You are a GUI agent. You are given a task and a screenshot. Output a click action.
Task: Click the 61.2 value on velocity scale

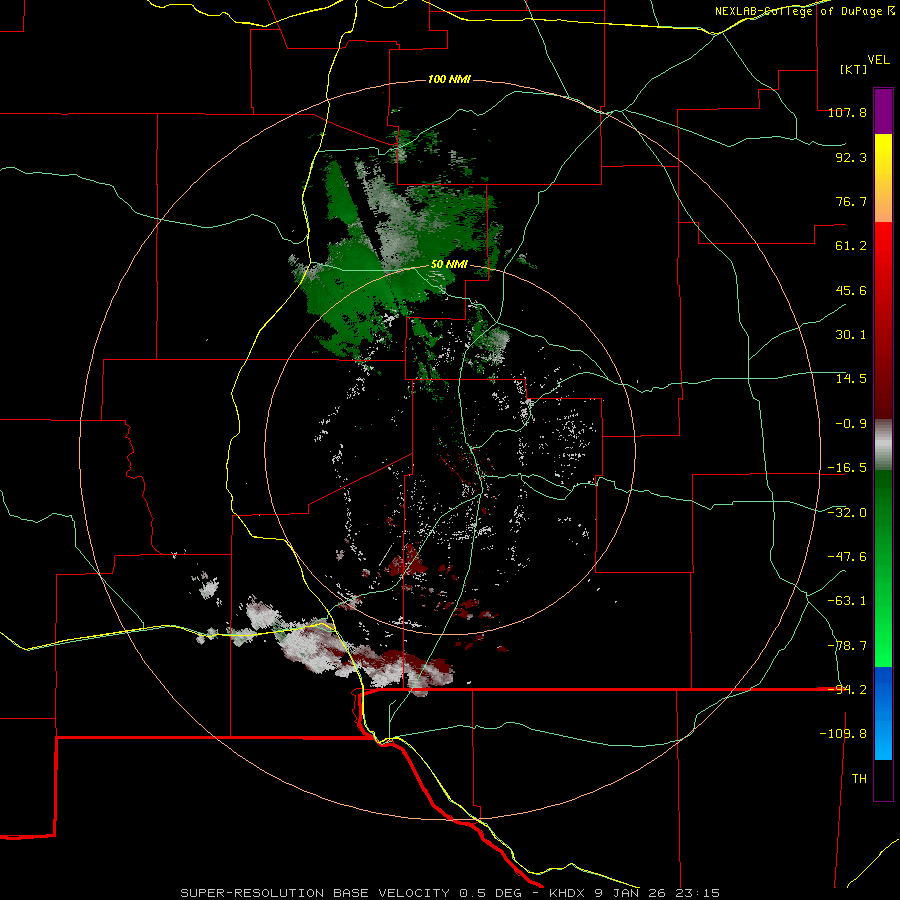(851, 246)
